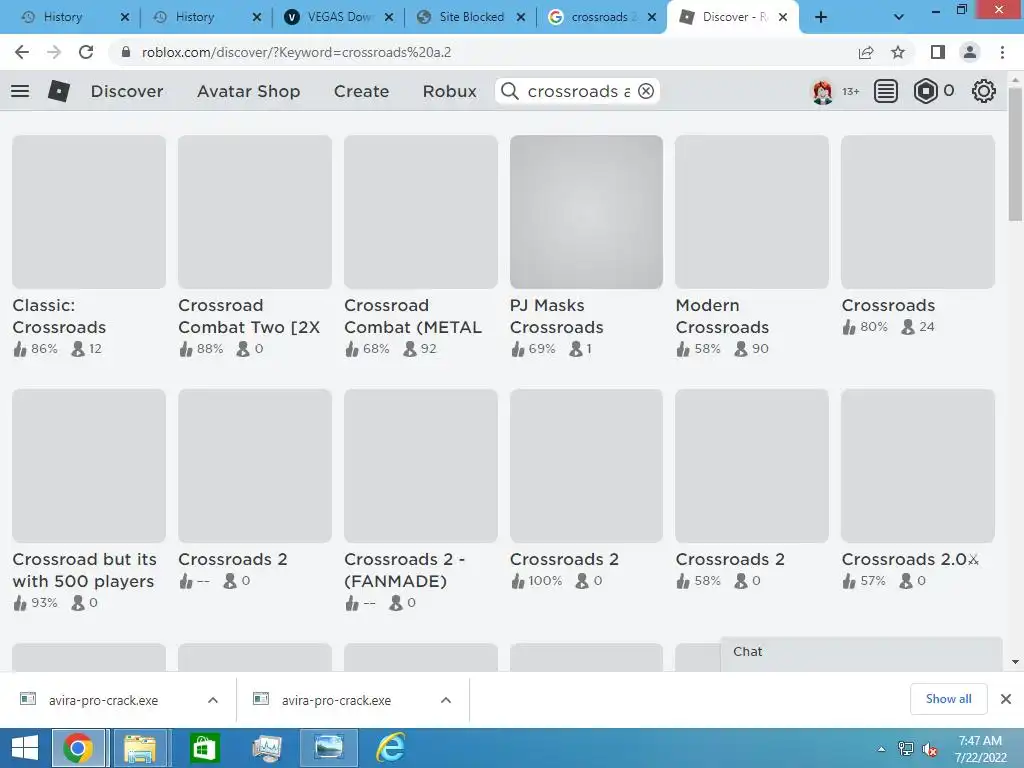Clear the search box with X icon
1024x768 pixels.
coord(646,91)
